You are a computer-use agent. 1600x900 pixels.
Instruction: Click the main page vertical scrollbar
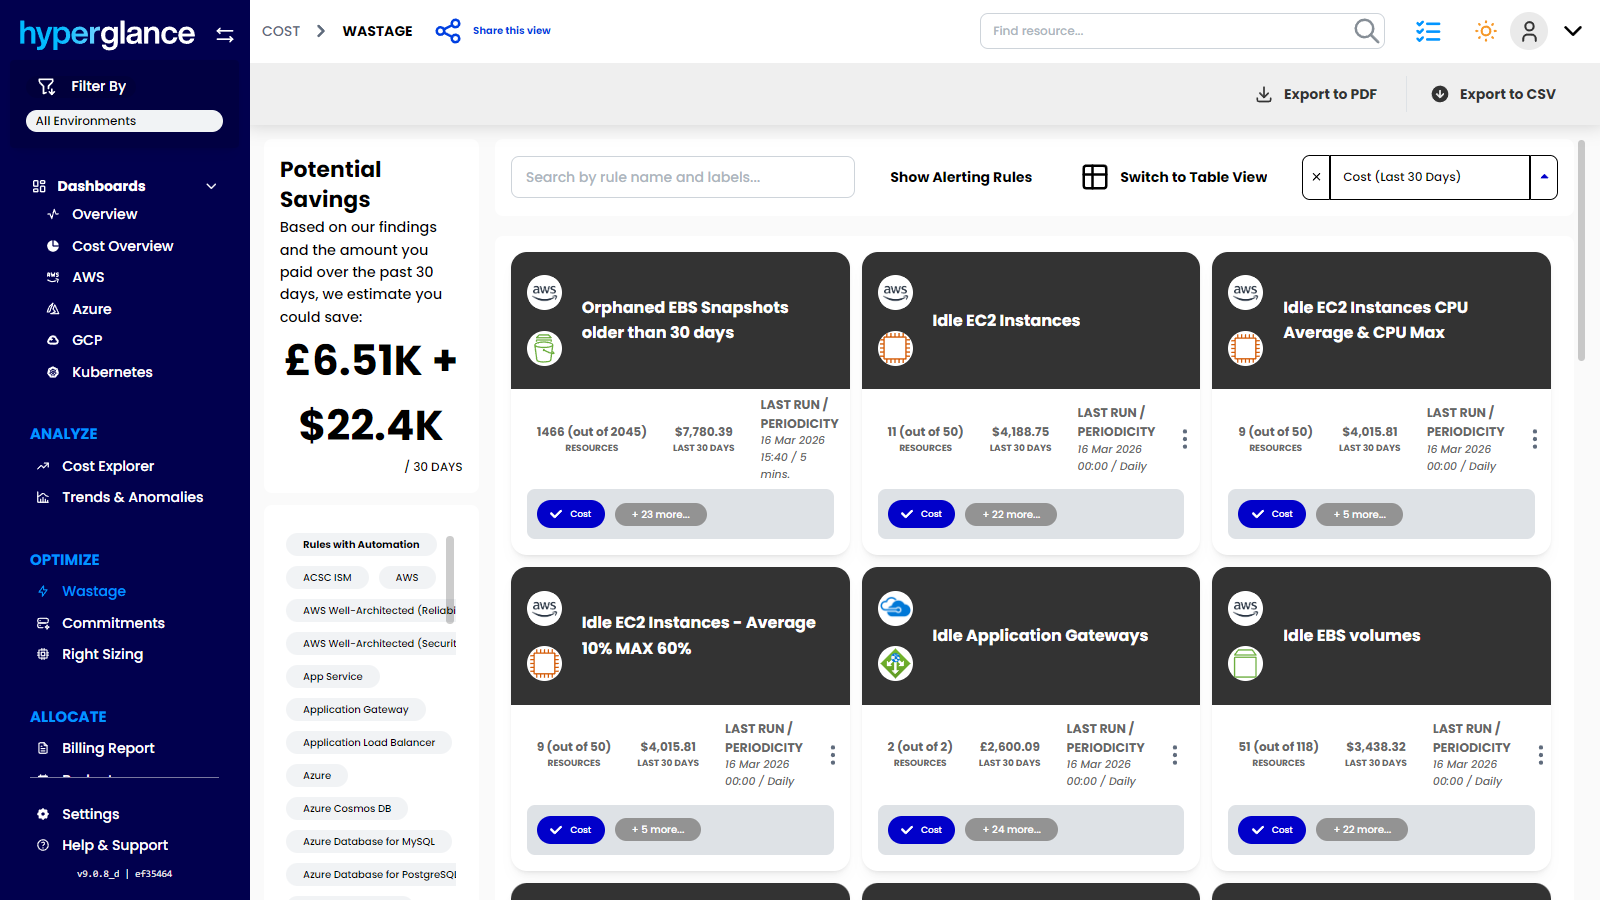1581,250
